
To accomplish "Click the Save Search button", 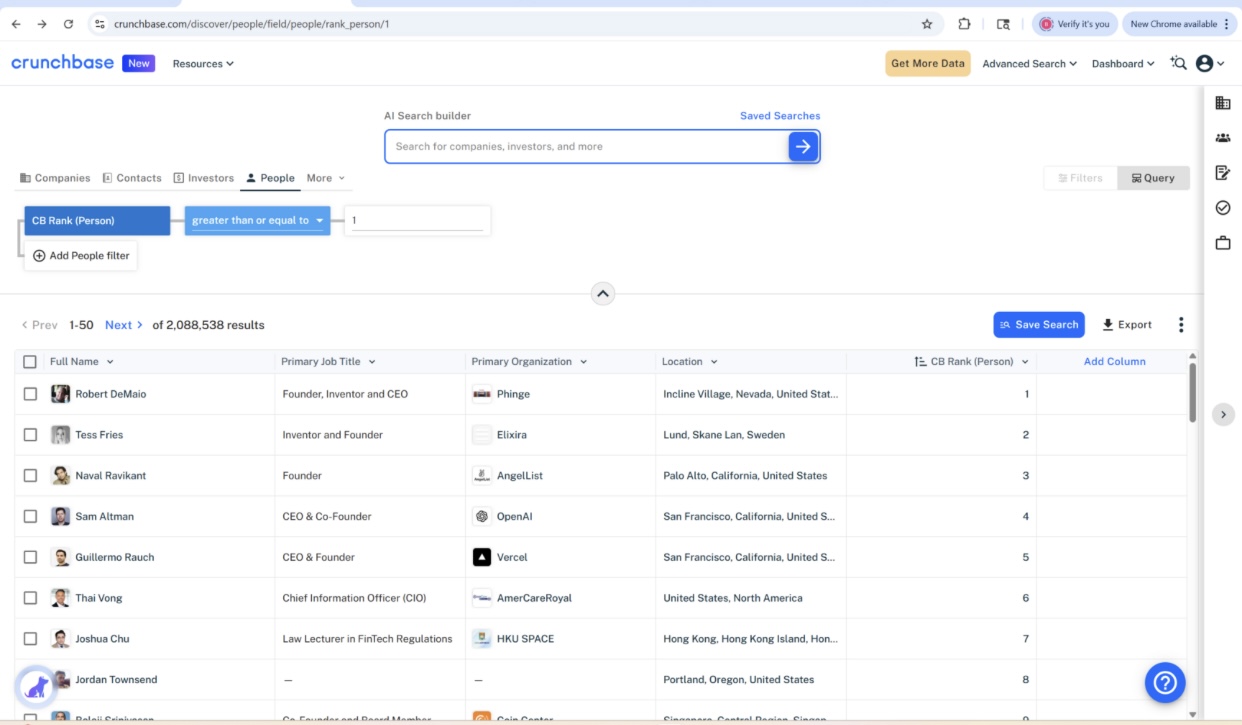I will pyautogui.click(x=1038, y=324).
